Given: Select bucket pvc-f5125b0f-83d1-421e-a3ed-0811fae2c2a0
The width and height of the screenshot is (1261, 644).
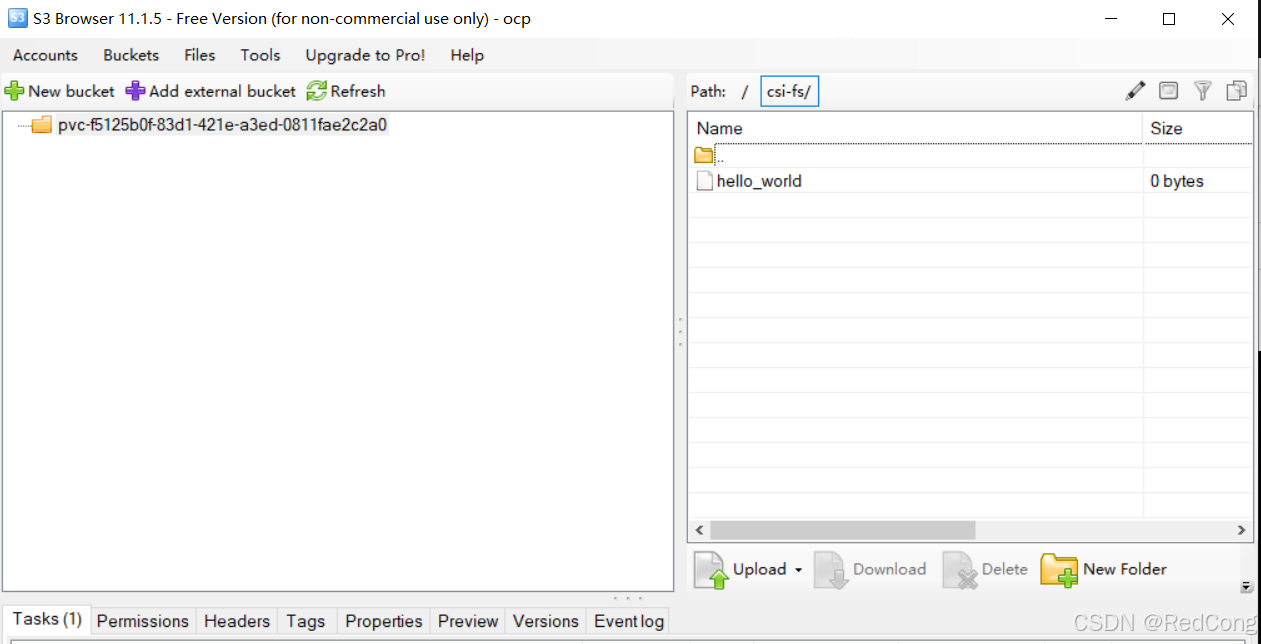Looking at the screenshot, I should coord(222,125).
